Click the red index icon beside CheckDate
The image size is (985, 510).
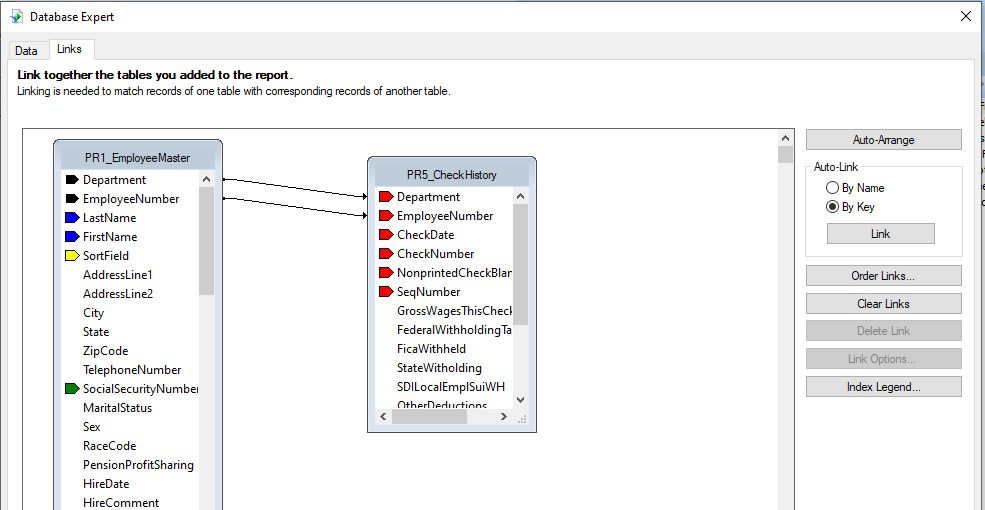(x=386, y=235)
